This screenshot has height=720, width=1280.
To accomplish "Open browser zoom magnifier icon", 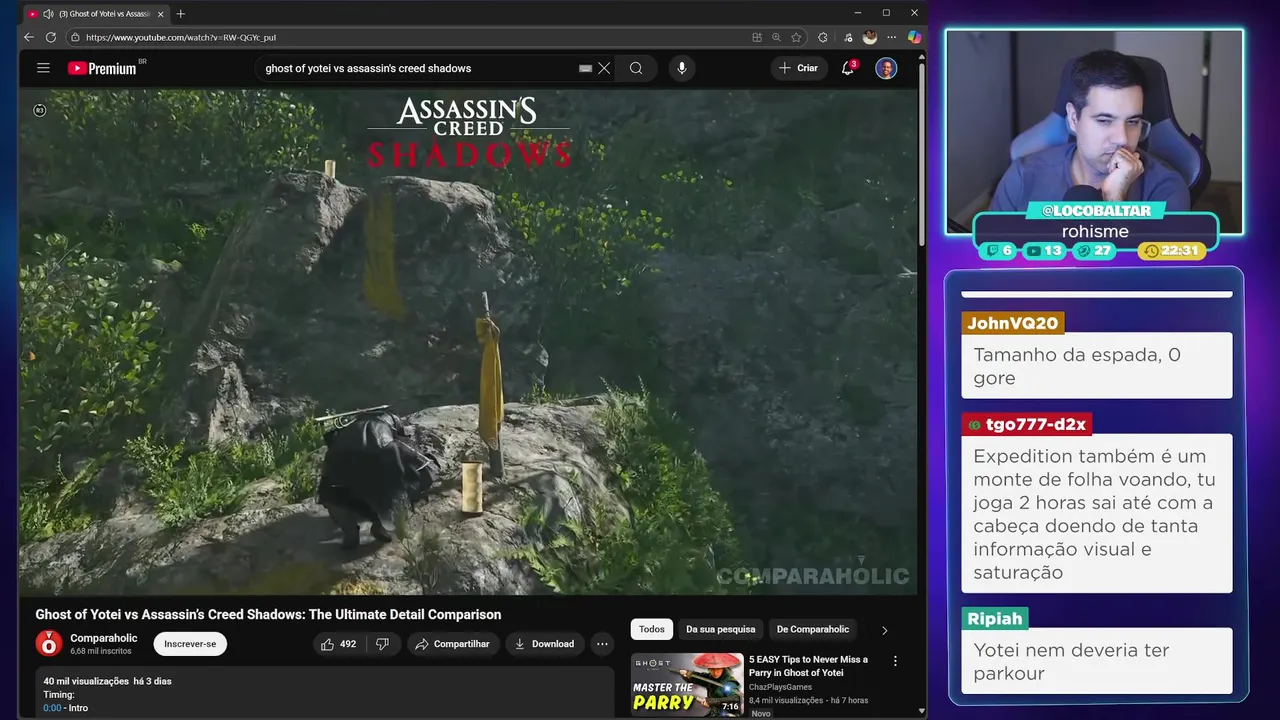I will pos(776,37).
